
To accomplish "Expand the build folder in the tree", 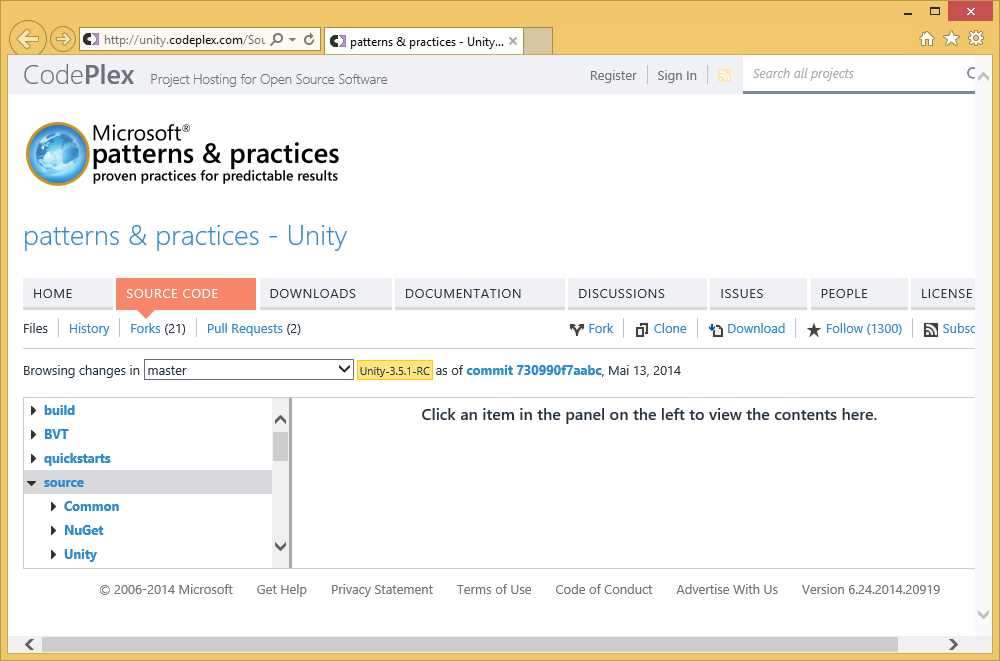I will (x=35, y=410).
